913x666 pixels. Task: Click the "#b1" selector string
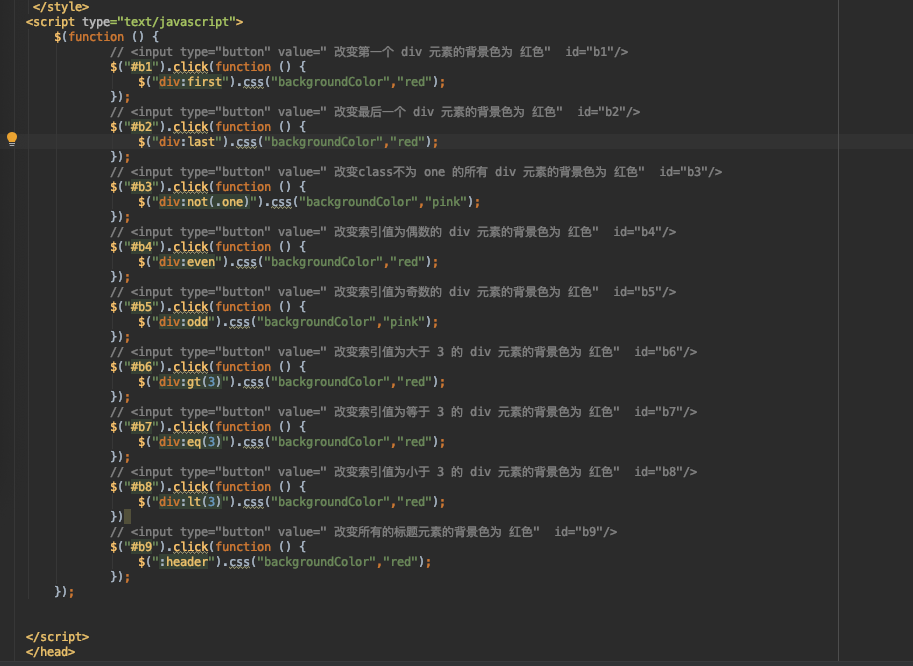click(x=141, y=67)
